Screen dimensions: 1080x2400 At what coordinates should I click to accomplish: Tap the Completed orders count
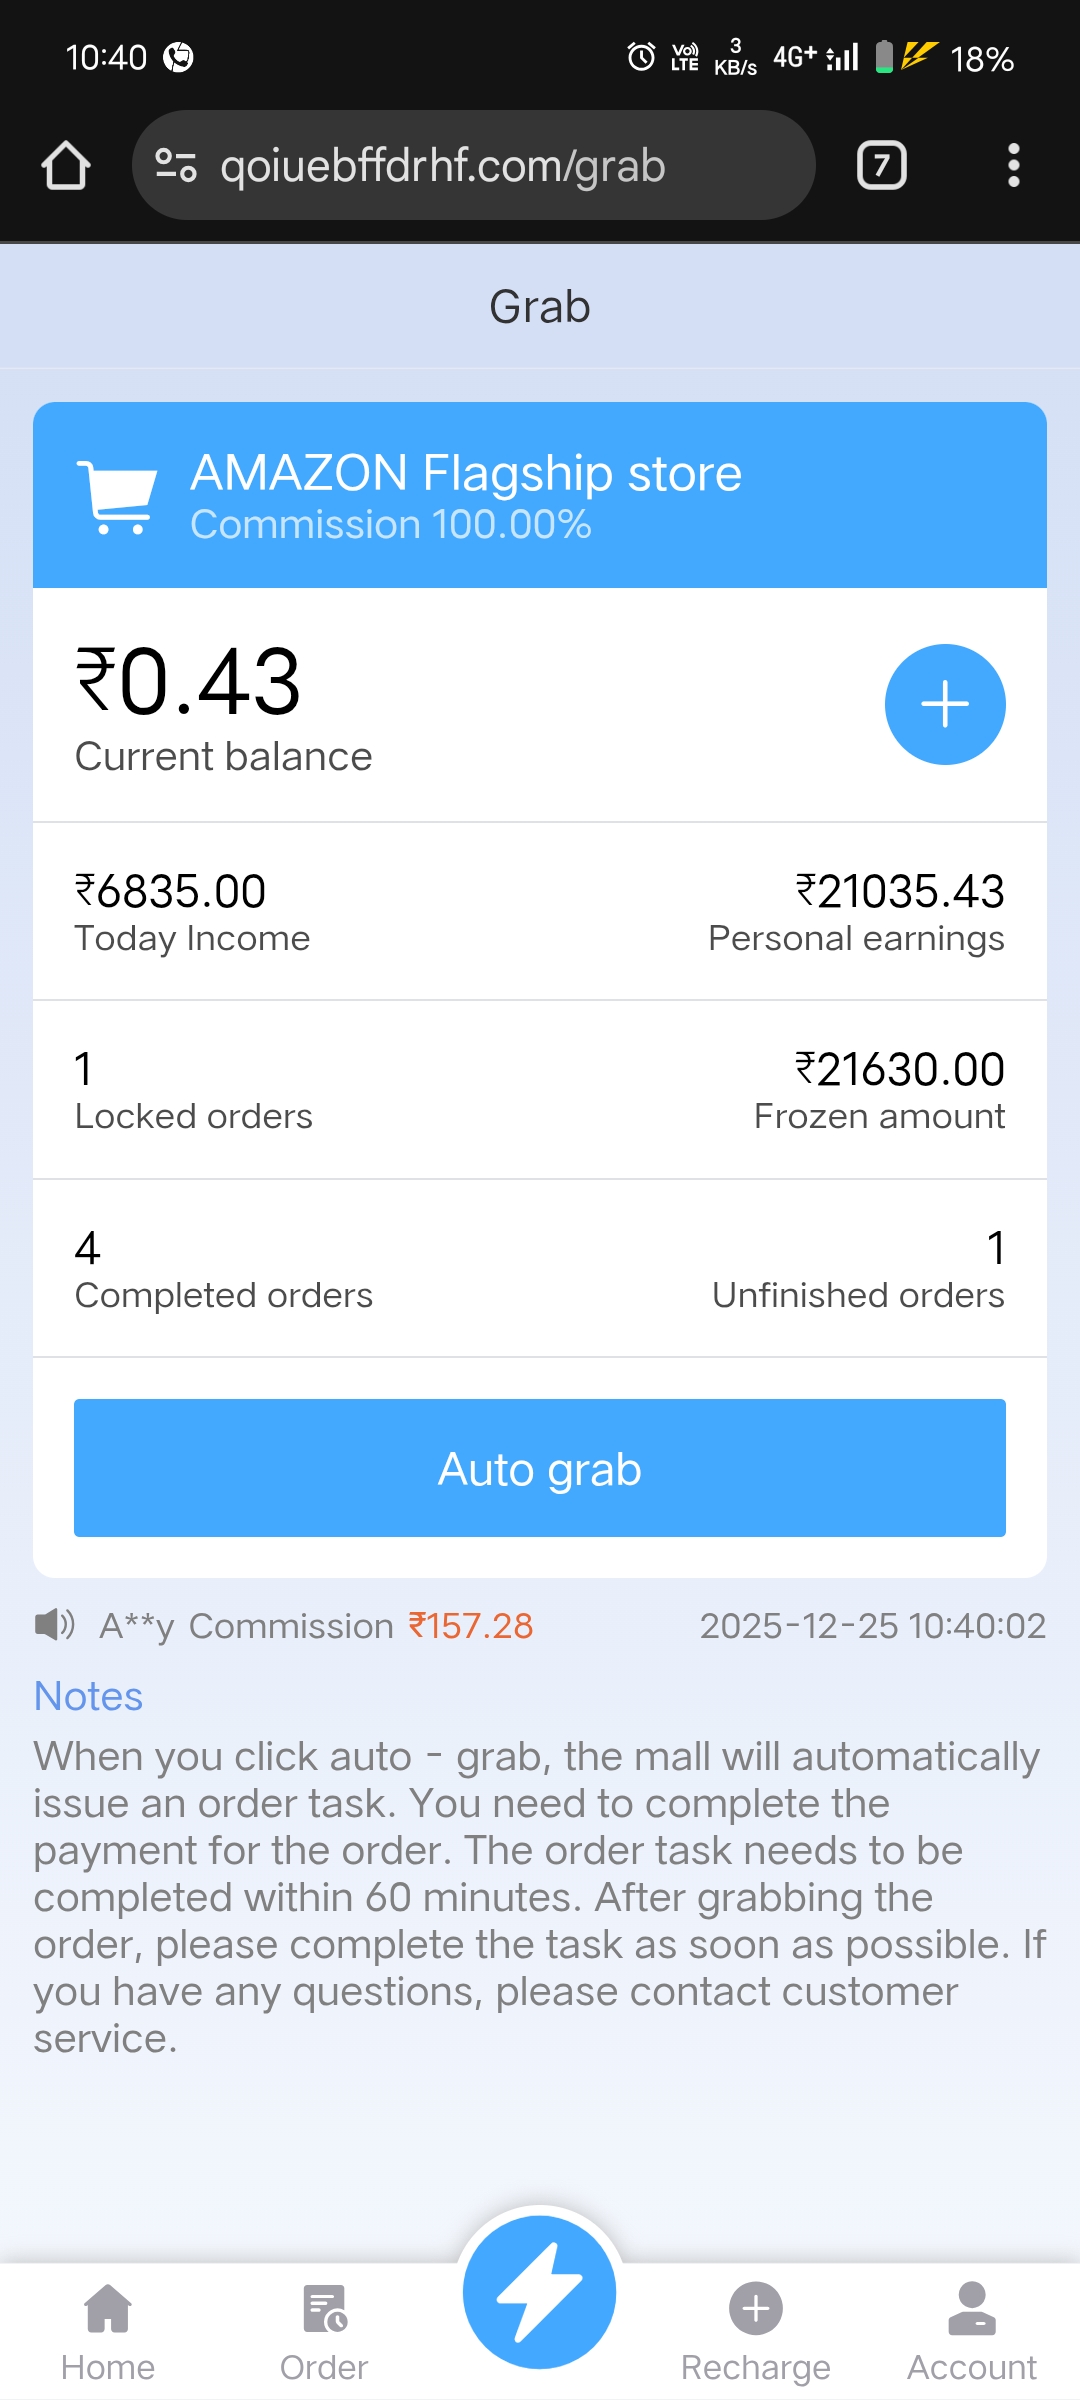(88, 1248)
